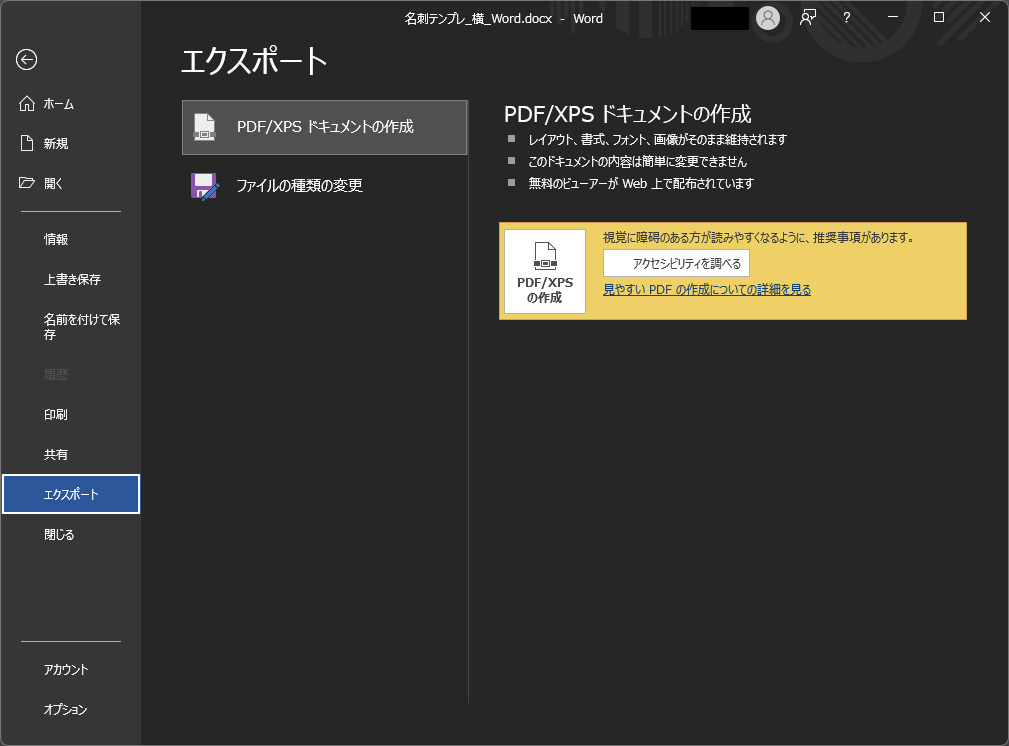Open 開く to browse files
Screen dimensions: 1009x746
click(x=54, y=183)
